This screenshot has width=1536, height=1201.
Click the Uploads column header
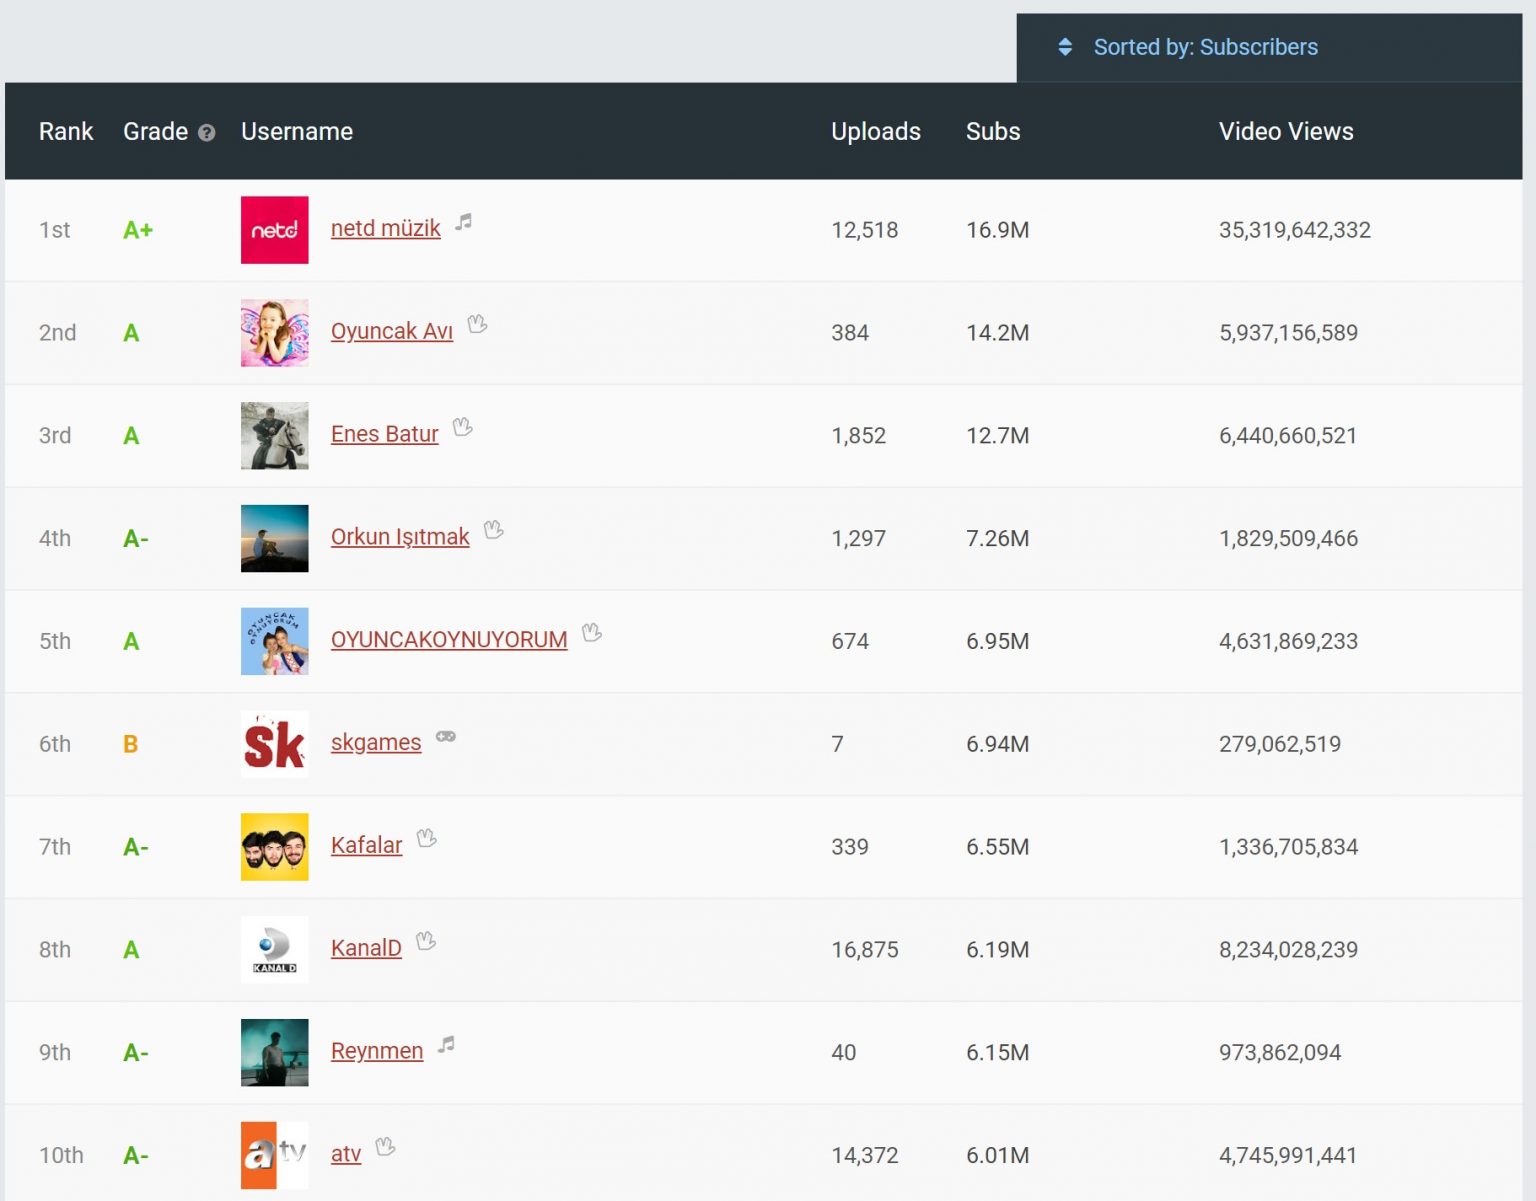coord(875,132)
